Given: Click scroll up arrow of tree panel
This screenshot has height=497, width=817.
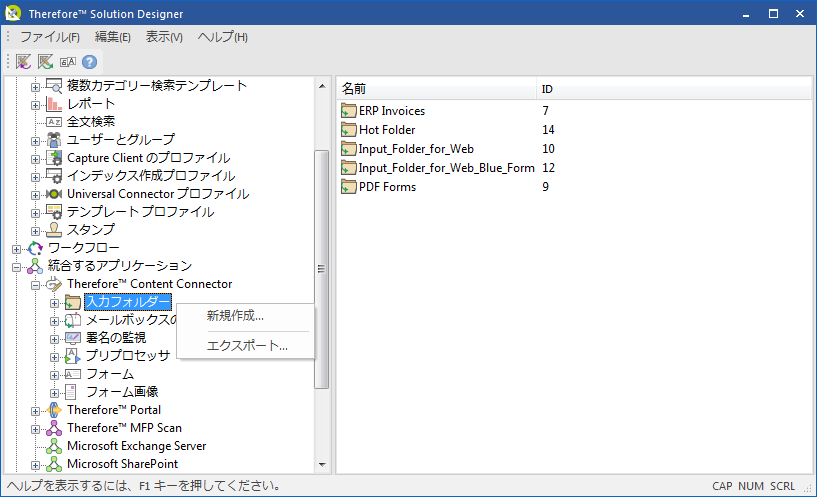Looking at the screenshot, I should click(x=322, y=85).
